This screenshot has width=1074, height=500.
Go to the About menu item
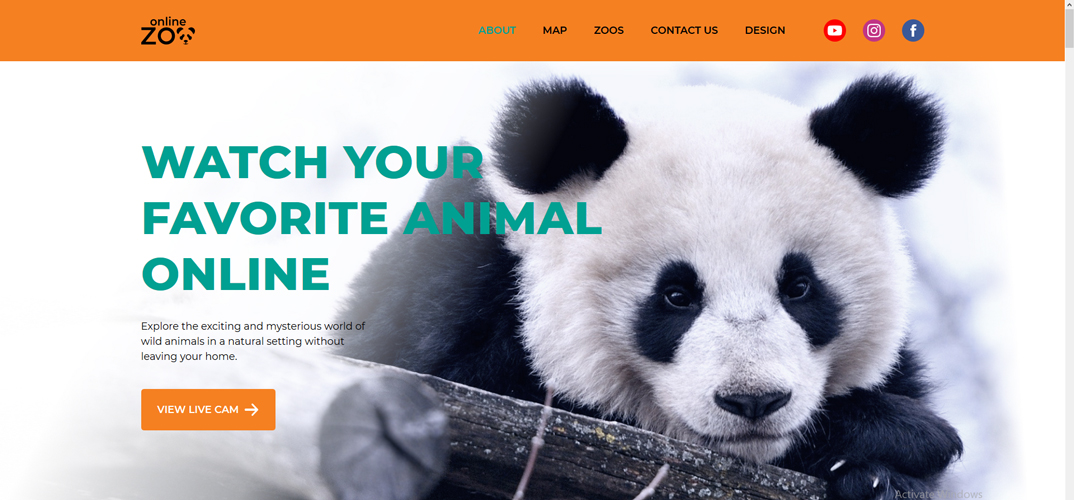[x=497, y=31]
